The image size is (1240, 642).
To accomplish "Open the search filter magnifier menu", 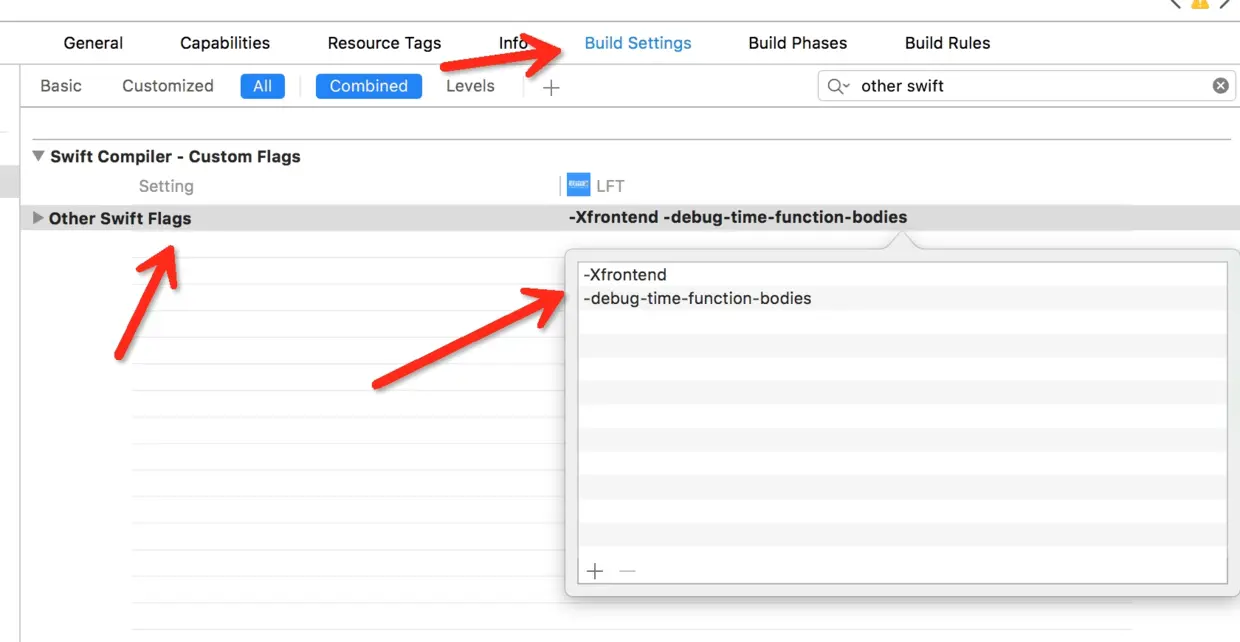I will pos(838,86).
